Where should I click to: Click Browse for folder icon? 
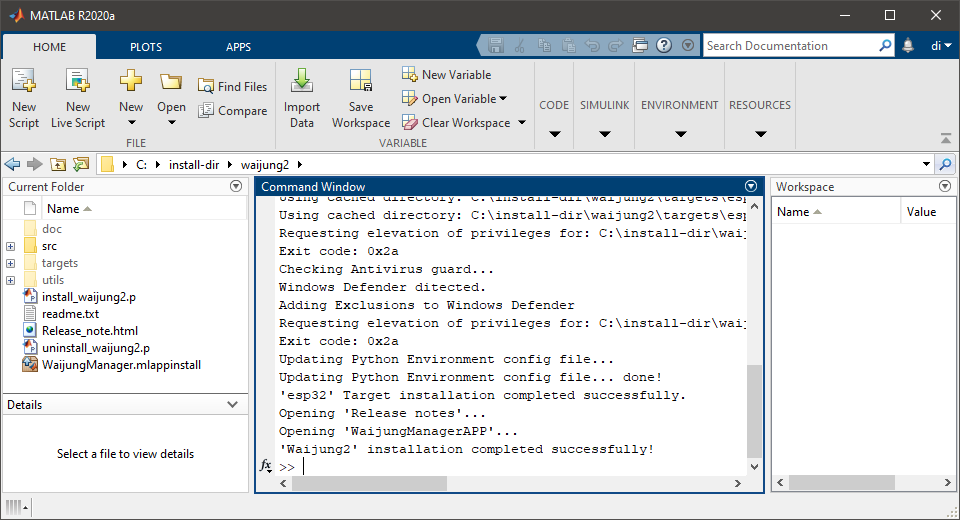[x=81, y=164]
